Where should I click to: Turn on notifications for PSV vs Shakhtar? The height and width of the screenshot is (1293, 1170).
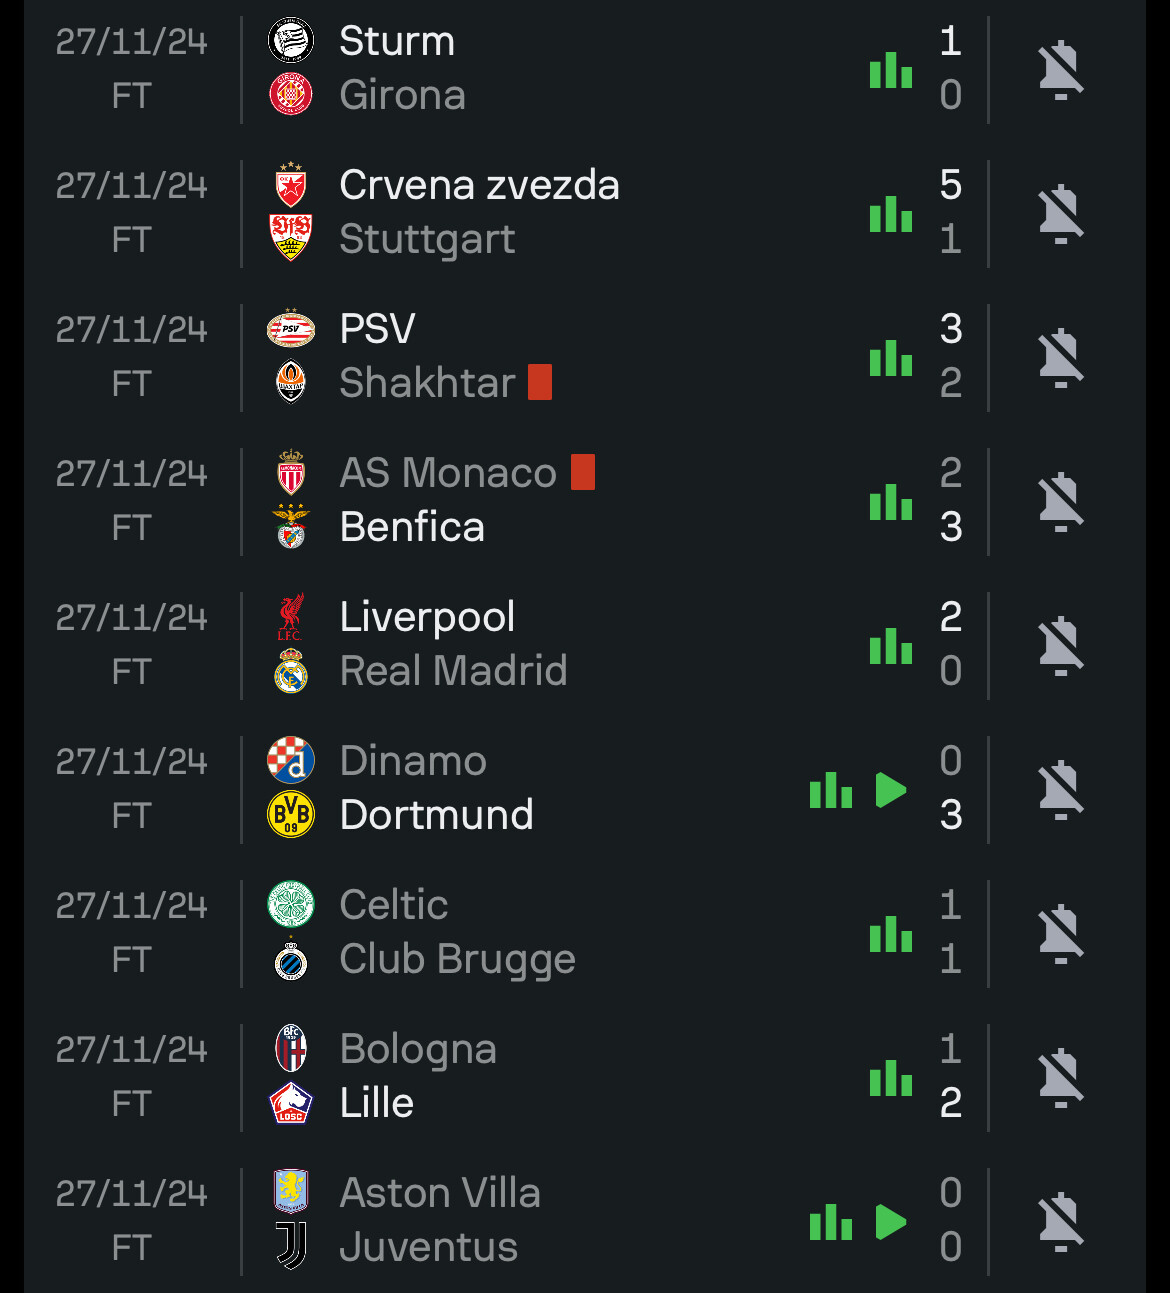point(1060,358)
